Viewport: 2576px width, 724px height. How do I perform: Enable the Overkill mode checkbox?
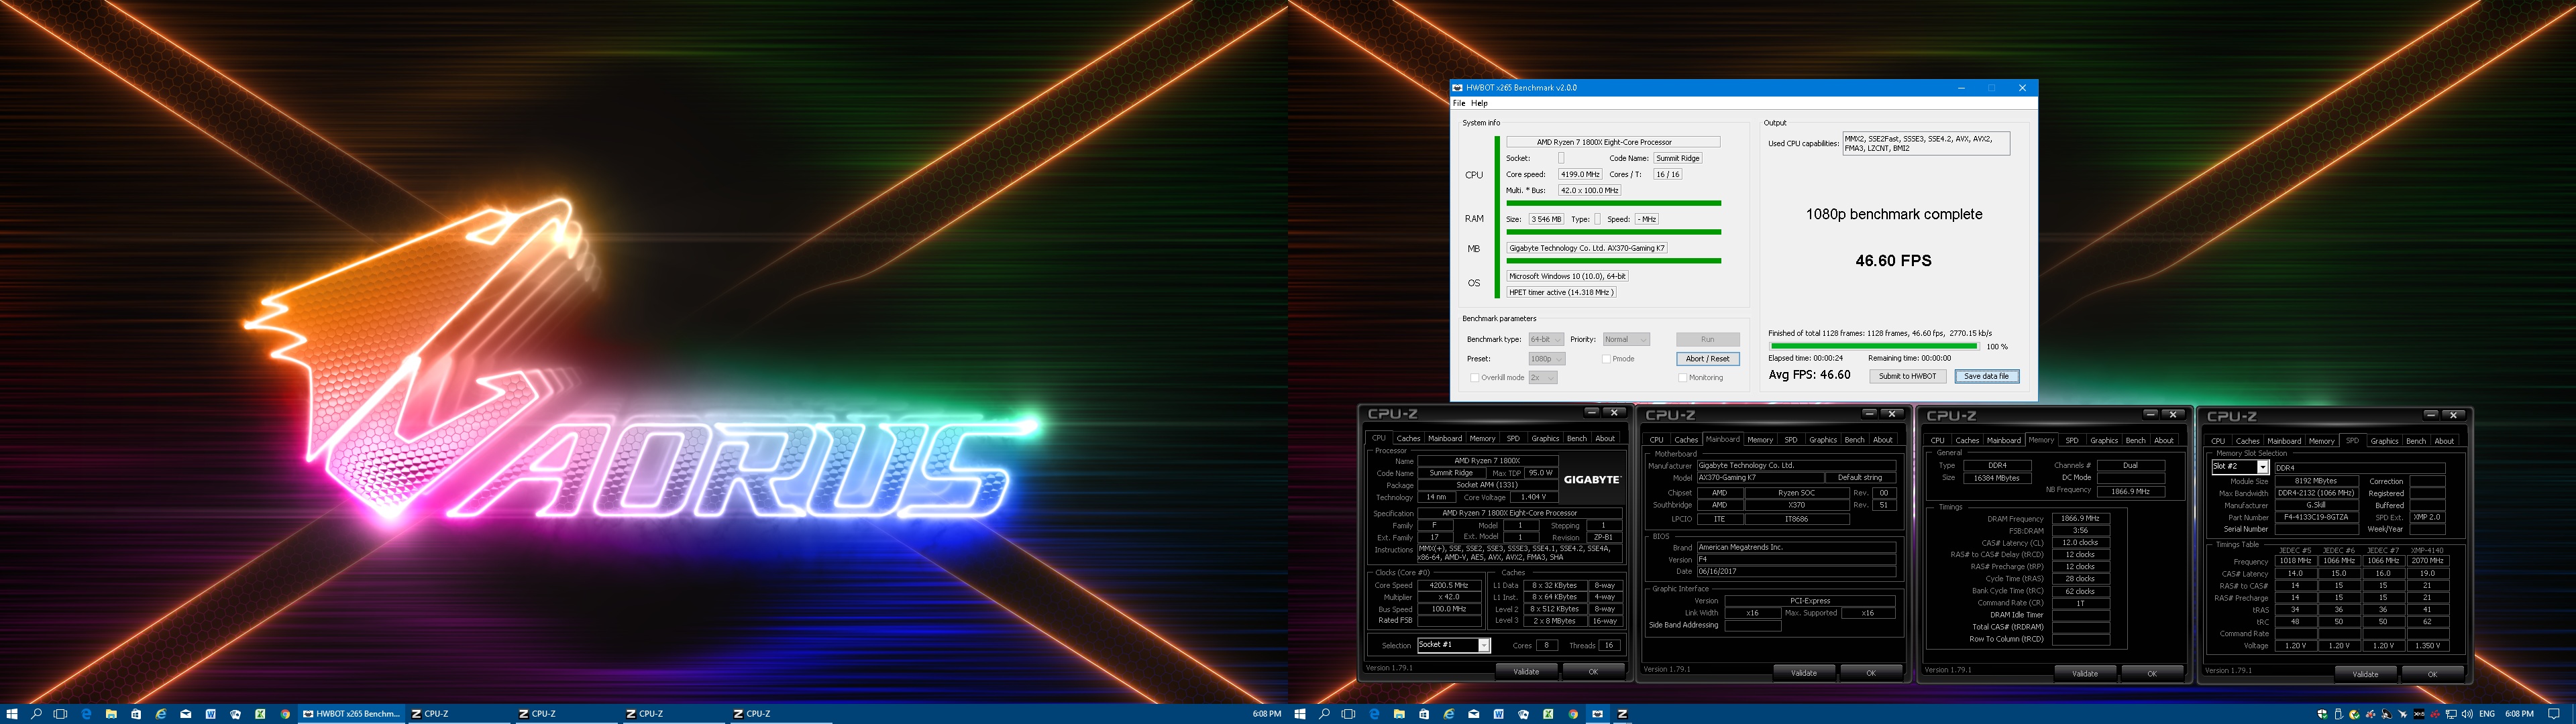click(1474, 378)
